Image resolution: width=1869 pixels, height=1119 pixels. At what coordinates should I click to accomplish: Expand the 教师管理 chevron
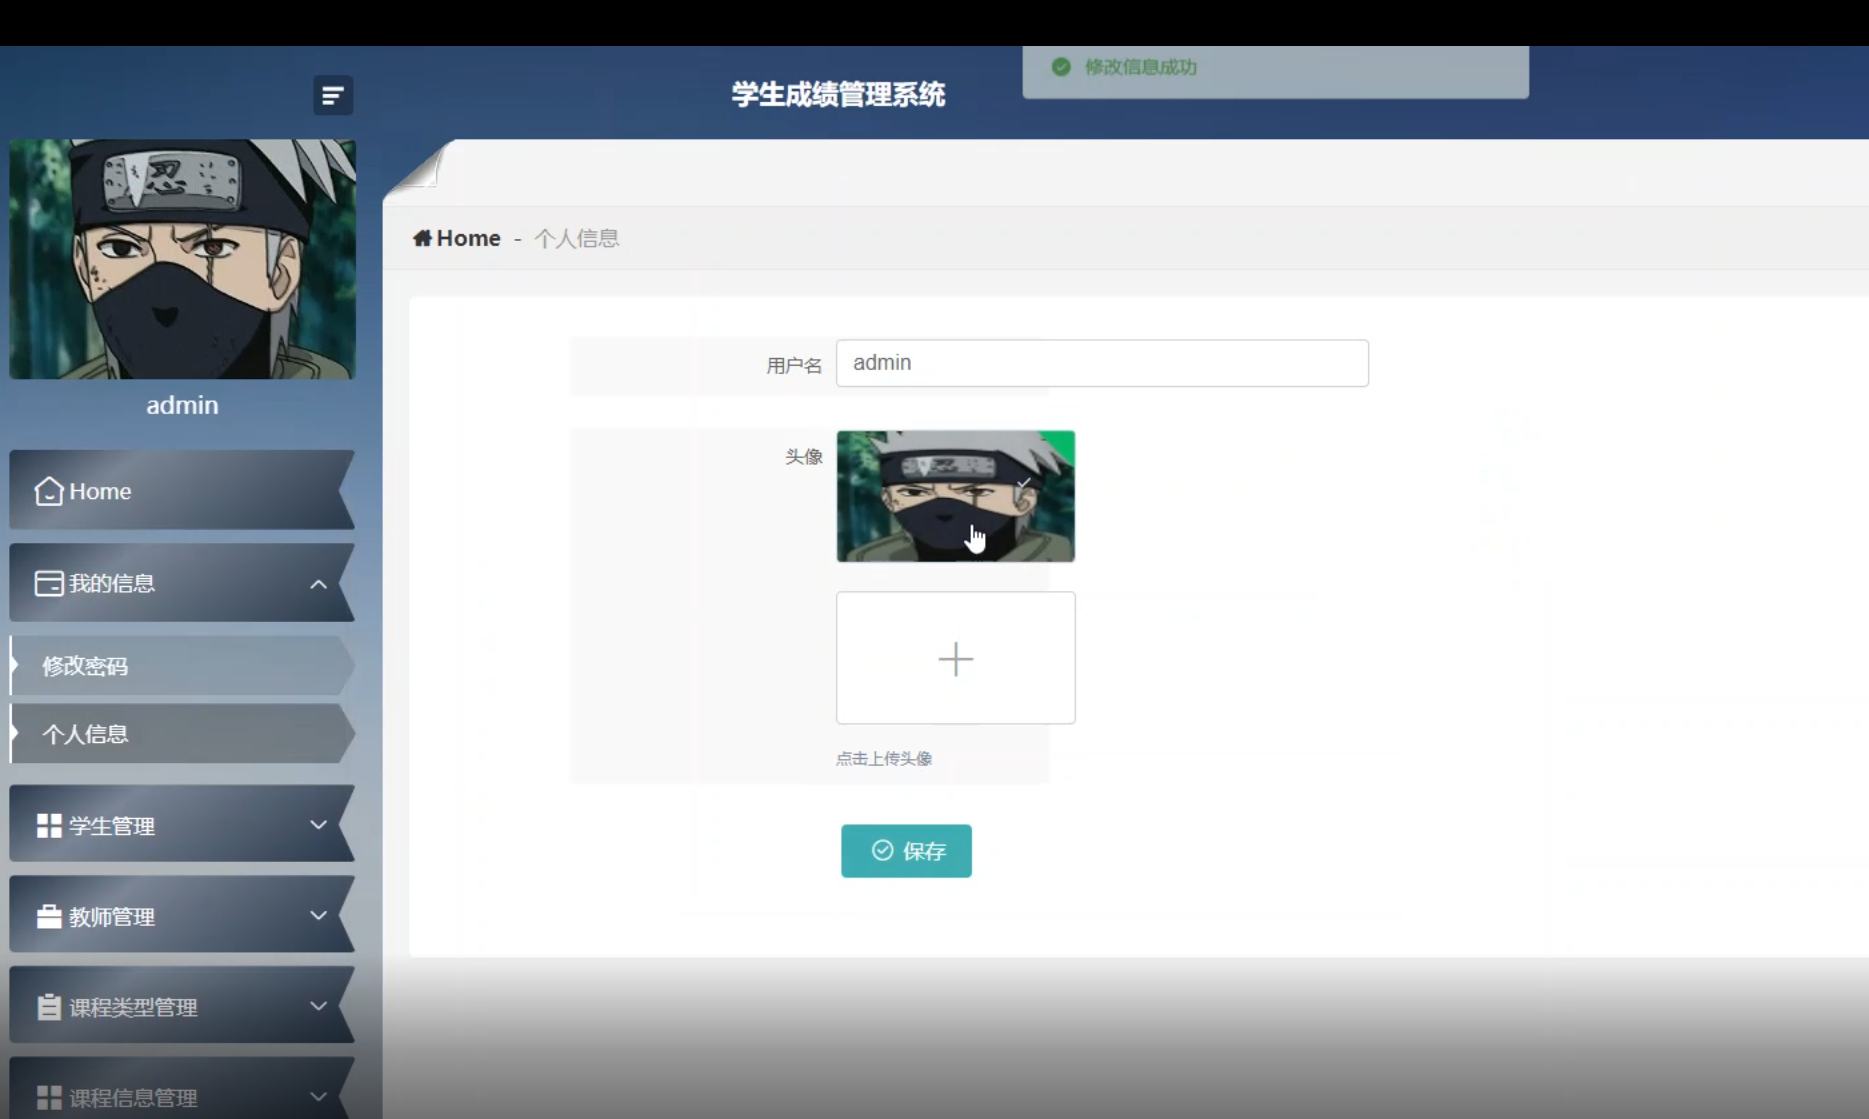tap(318, 915)
